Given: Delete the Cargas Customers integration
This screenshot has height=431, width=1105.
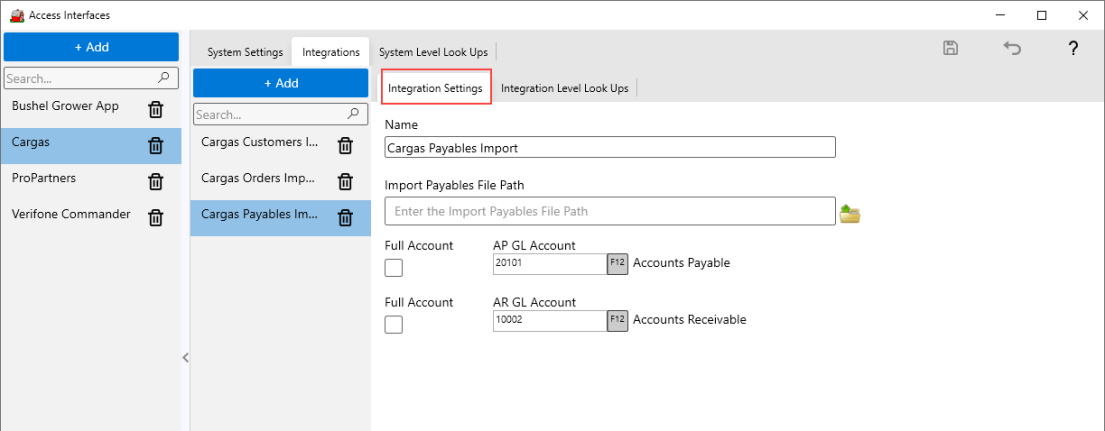Looking at the screenshot, I should pyautogui.click(x=345, y=145).
